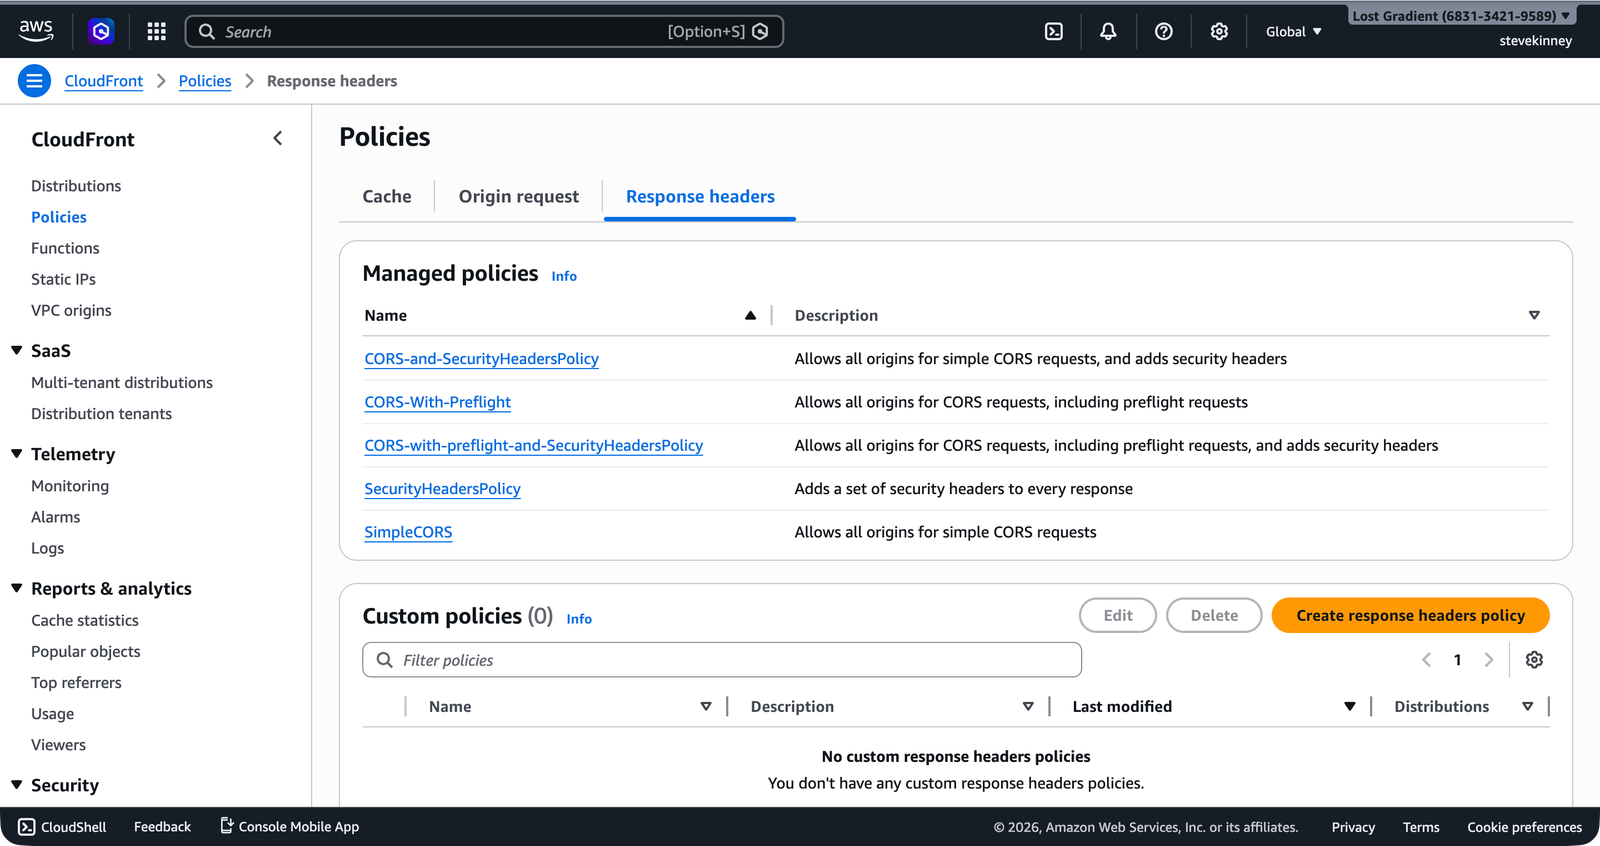The width and height of the screenshot is (1600, 846).
Task: Open Multi-tenant distributions page
Action: (122, 383)
